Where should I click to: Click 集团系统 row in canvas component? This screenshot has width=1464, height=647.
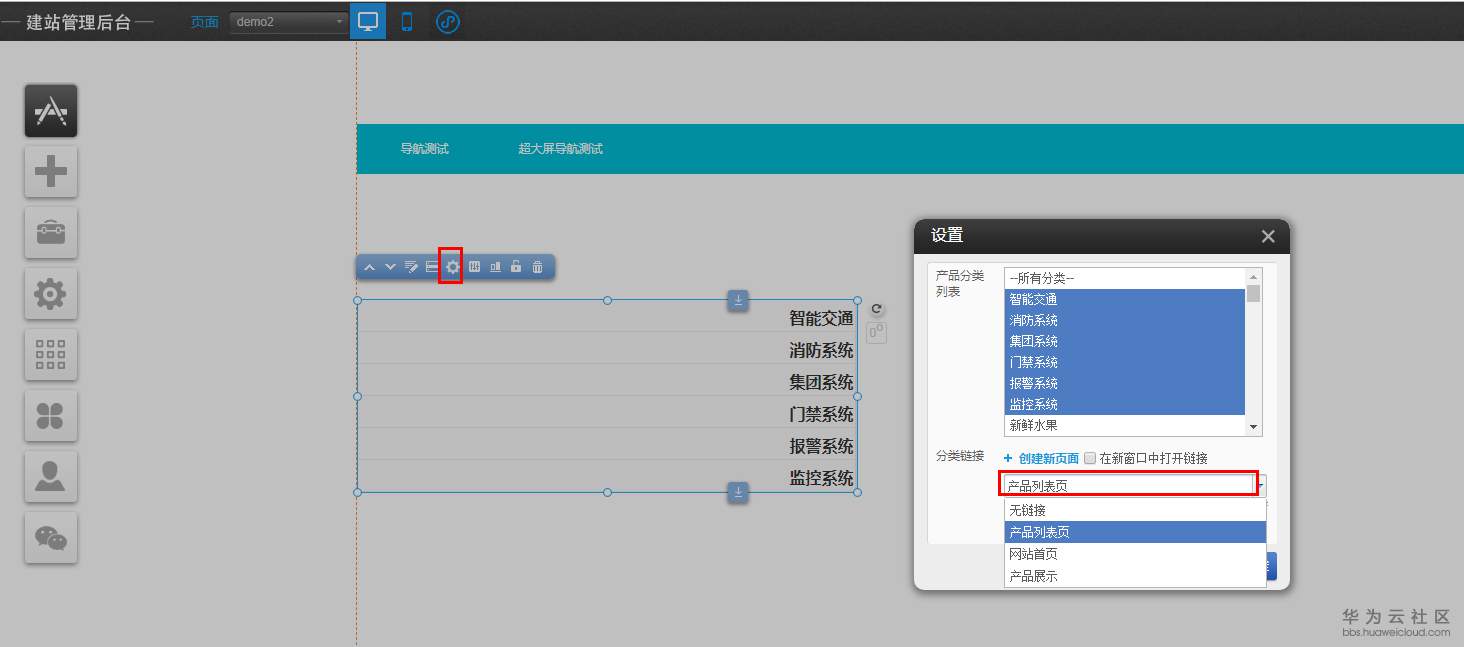click(x=607, y=382)
